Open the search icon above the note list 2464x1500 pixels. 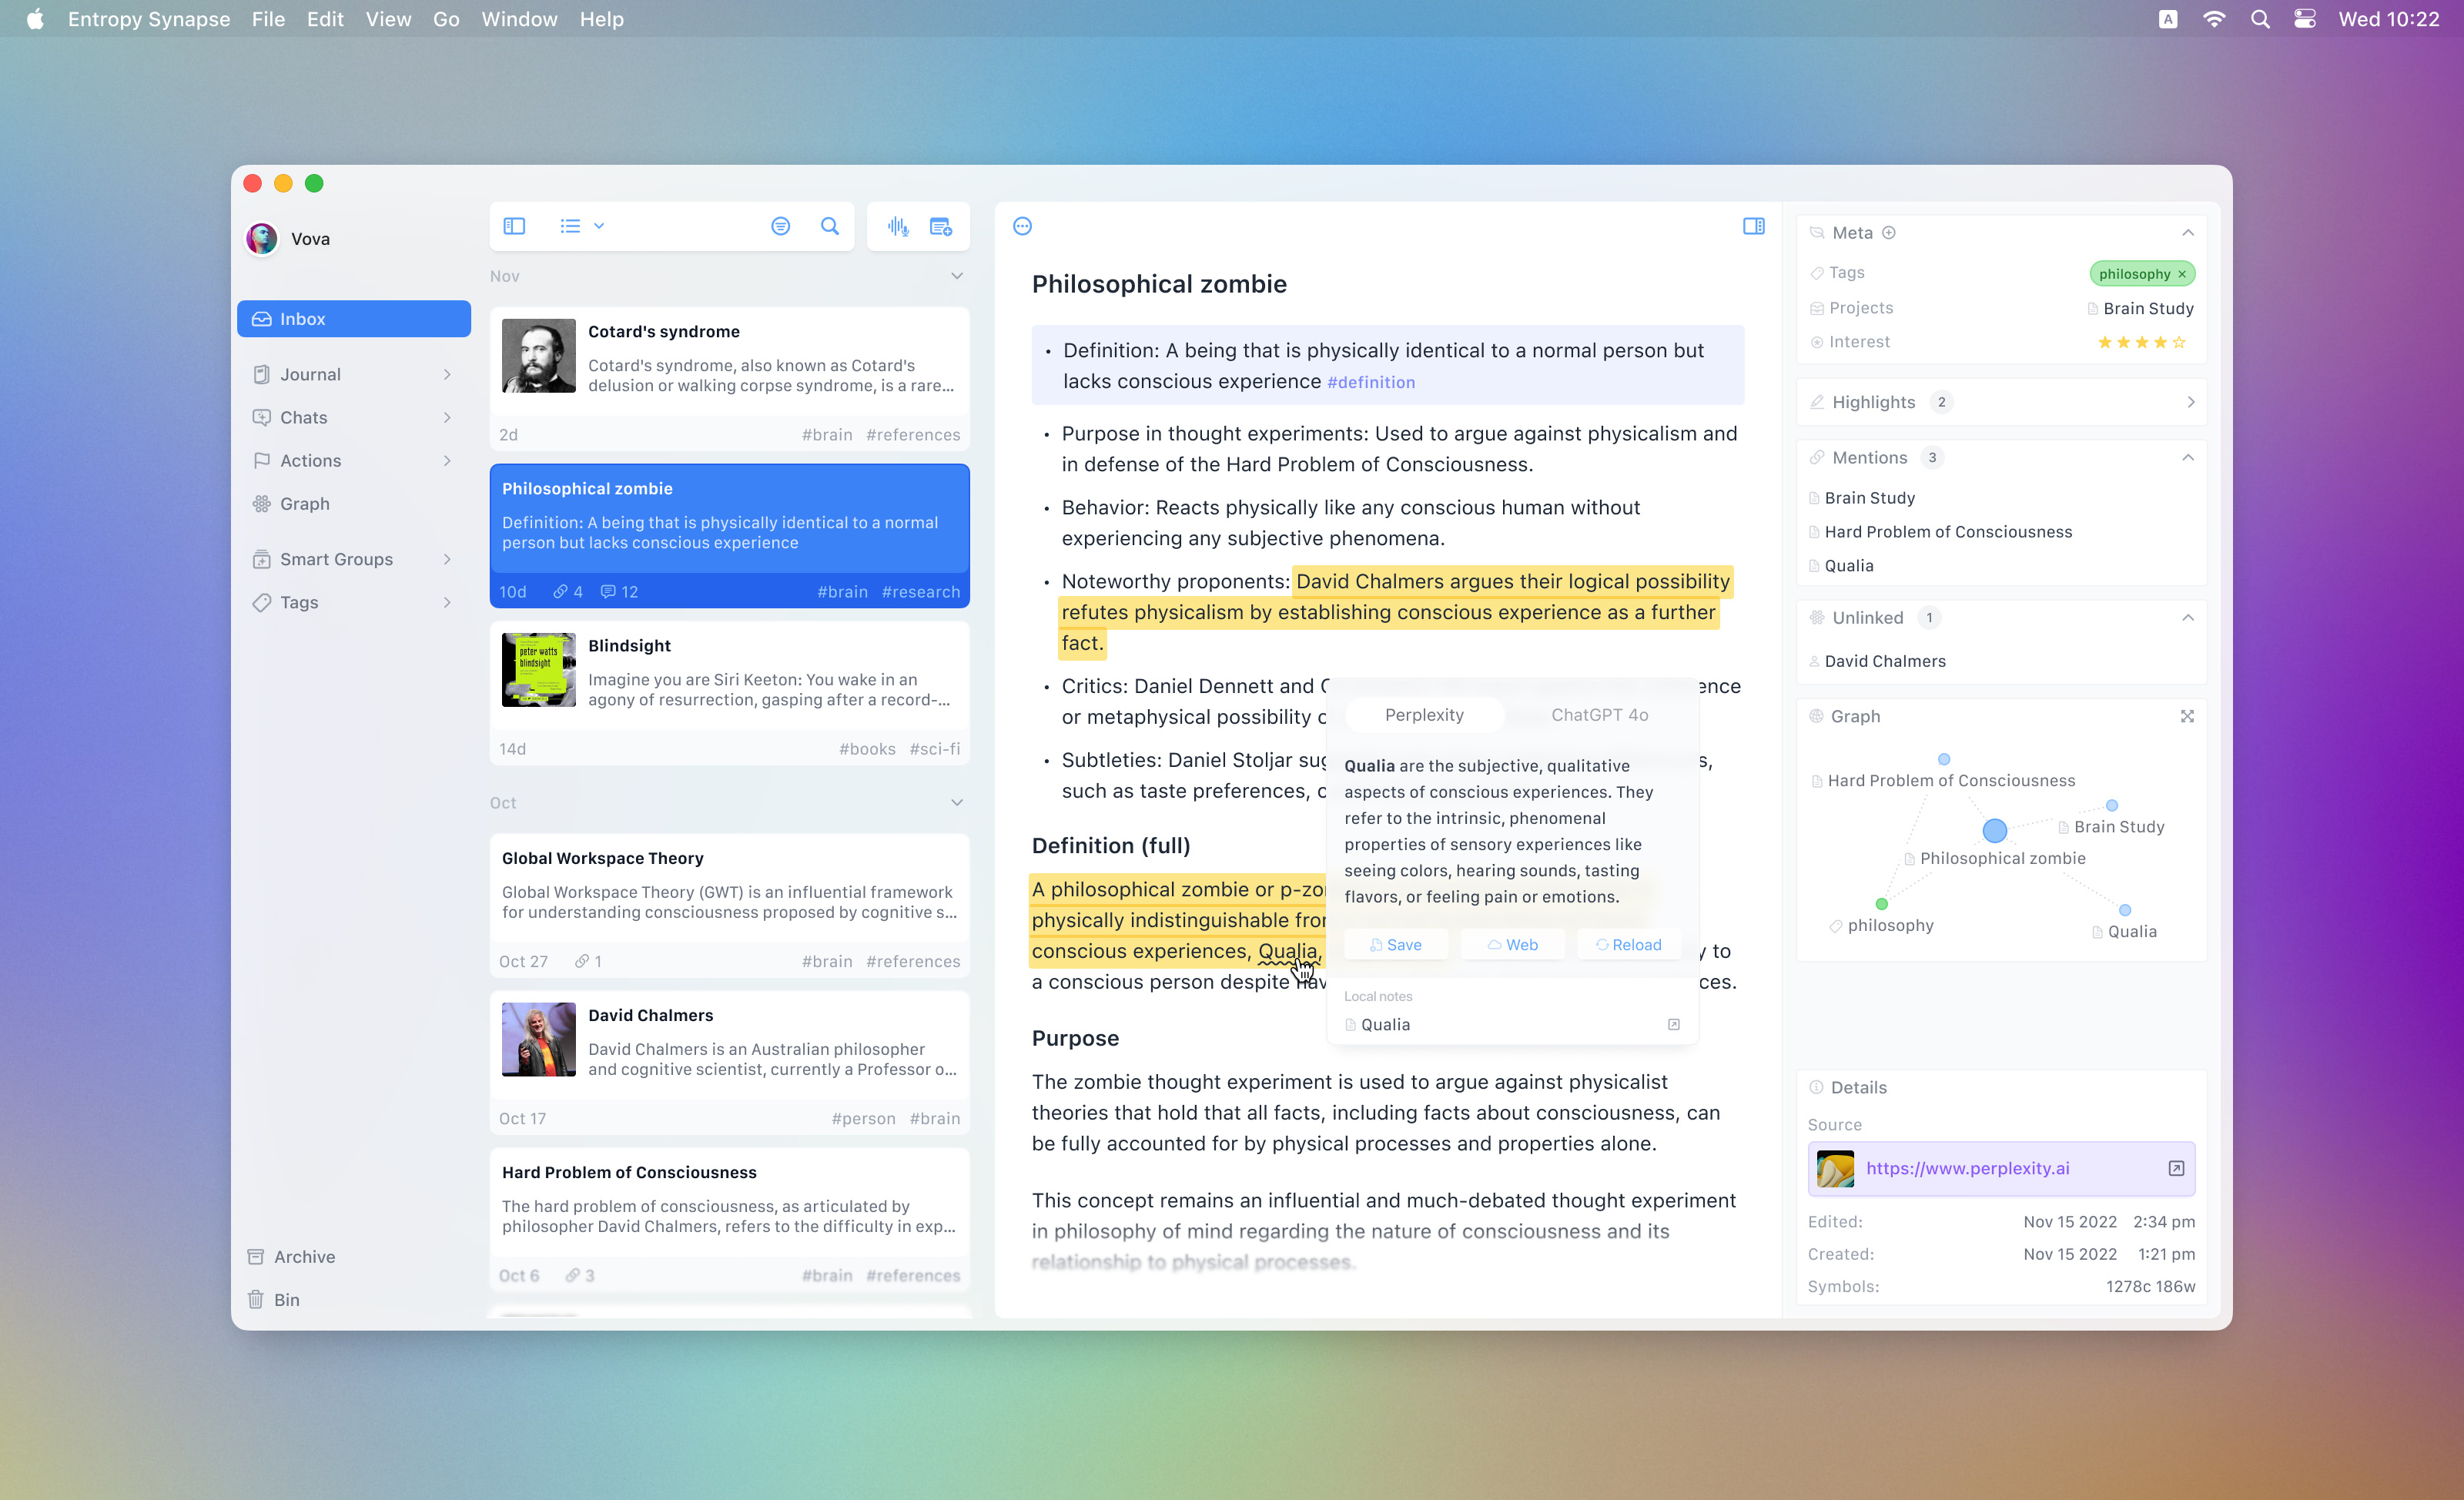point(829,226)
